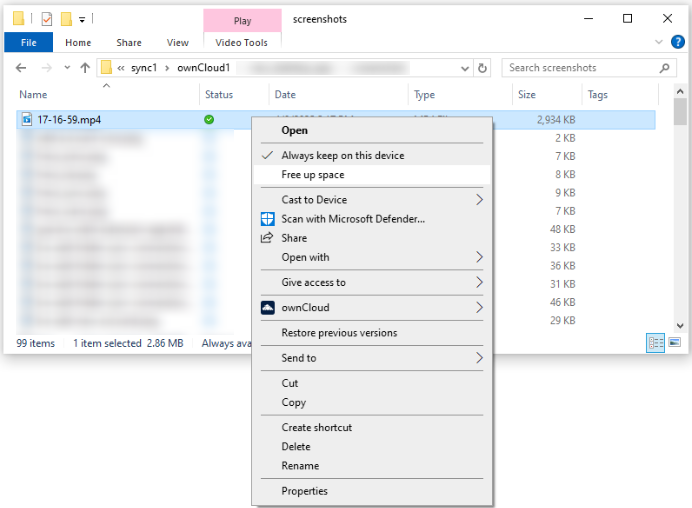The image size is (692, 508).
Task: Click the Back navigation arrow
Action: [21, 68]
